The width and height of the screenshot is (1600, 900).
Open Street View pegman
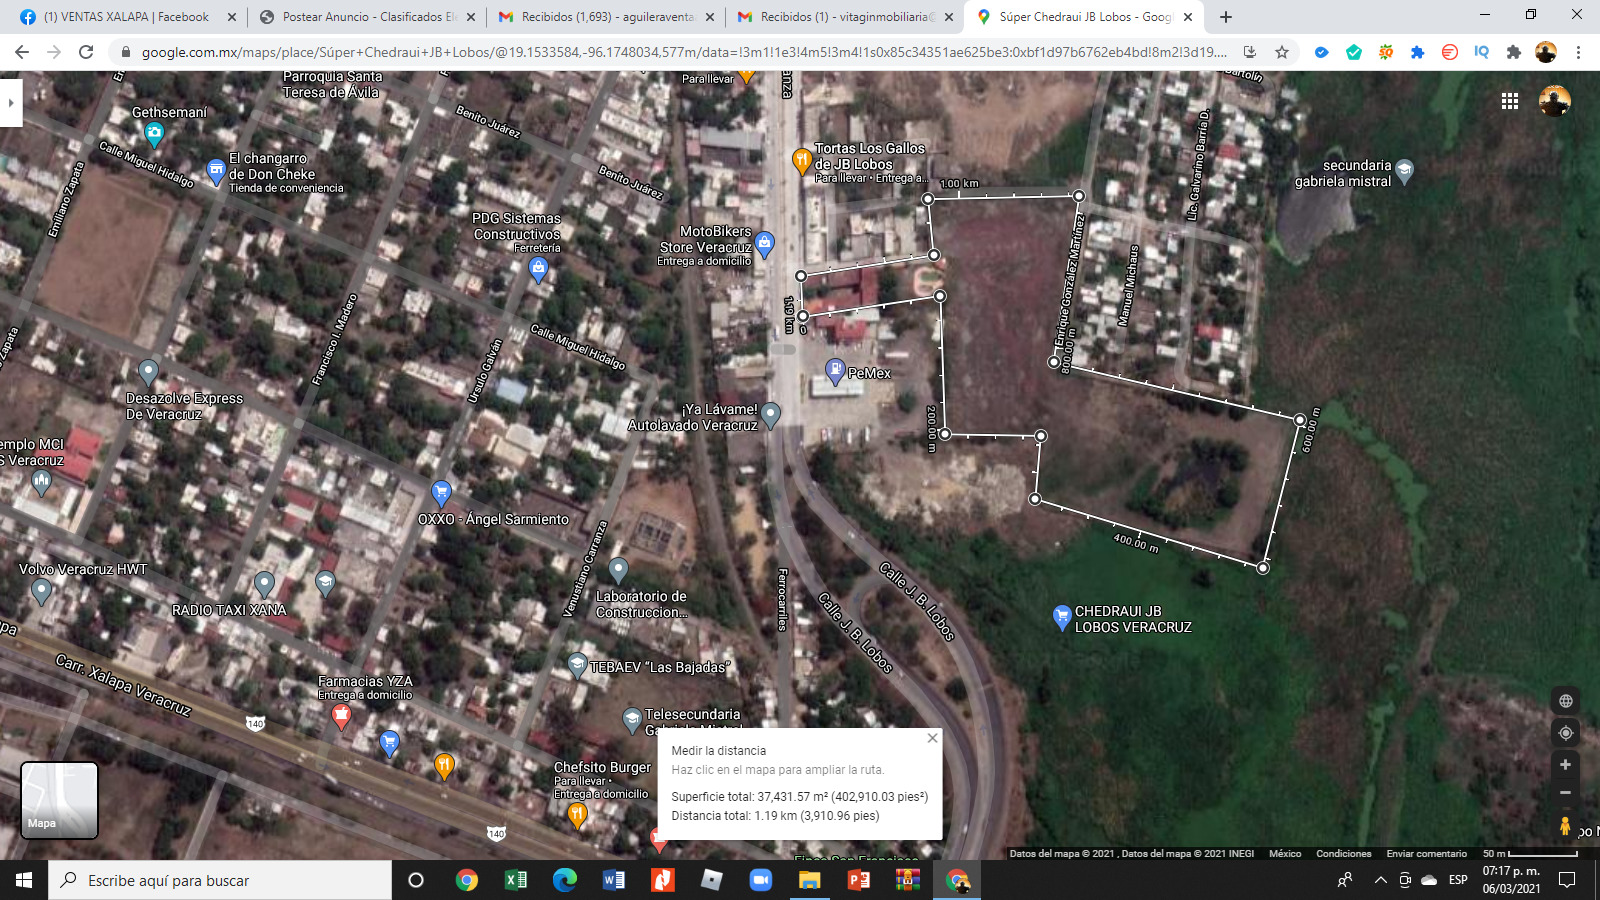[1565, 826]
